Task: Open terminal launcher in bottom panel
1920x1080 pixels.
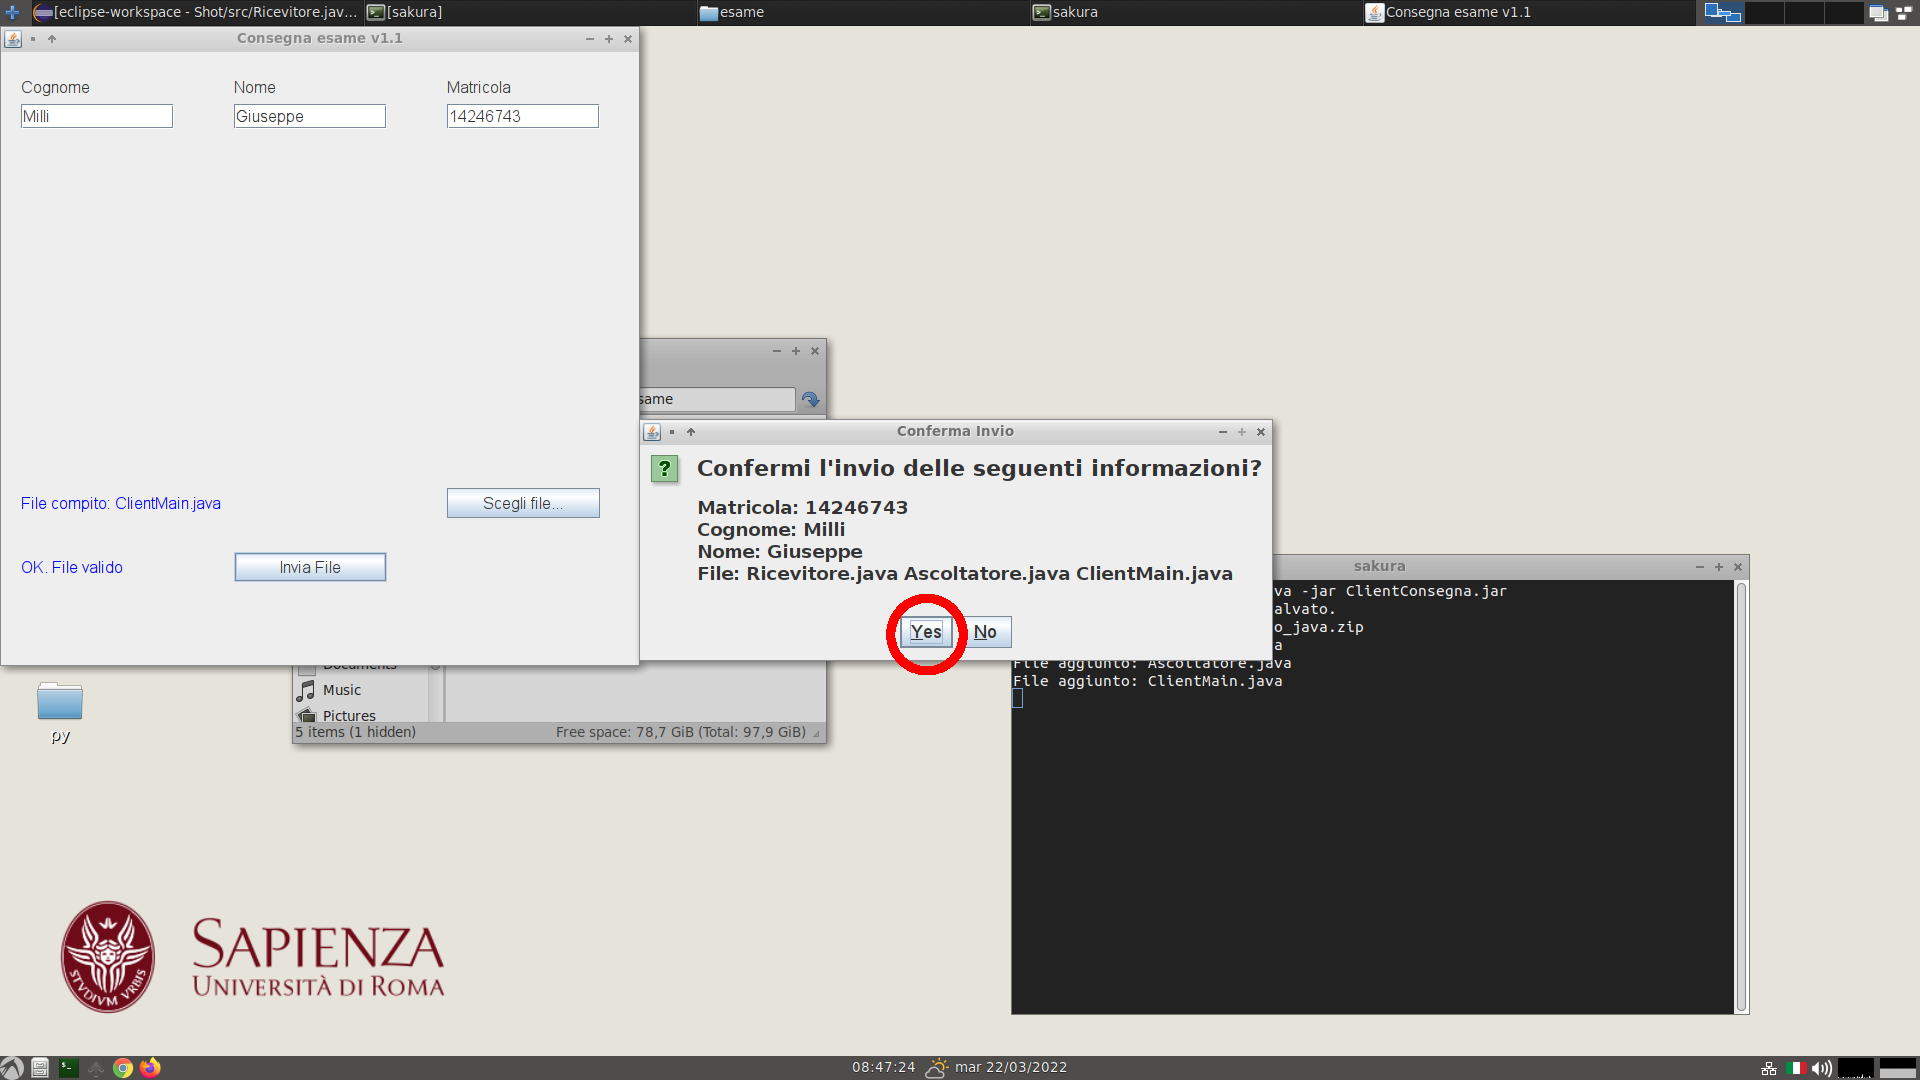Action: (x=68, y=1068)
